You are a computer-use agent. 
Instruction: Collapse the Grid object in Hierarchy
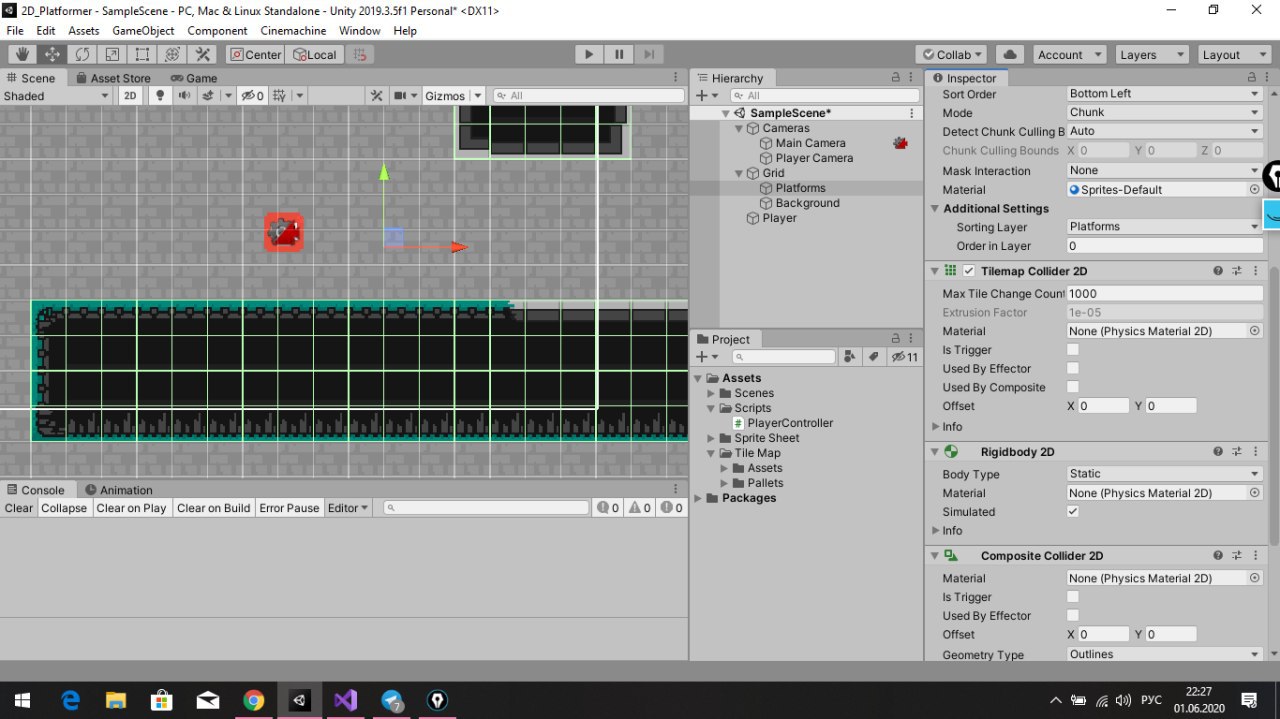(740, 173)
